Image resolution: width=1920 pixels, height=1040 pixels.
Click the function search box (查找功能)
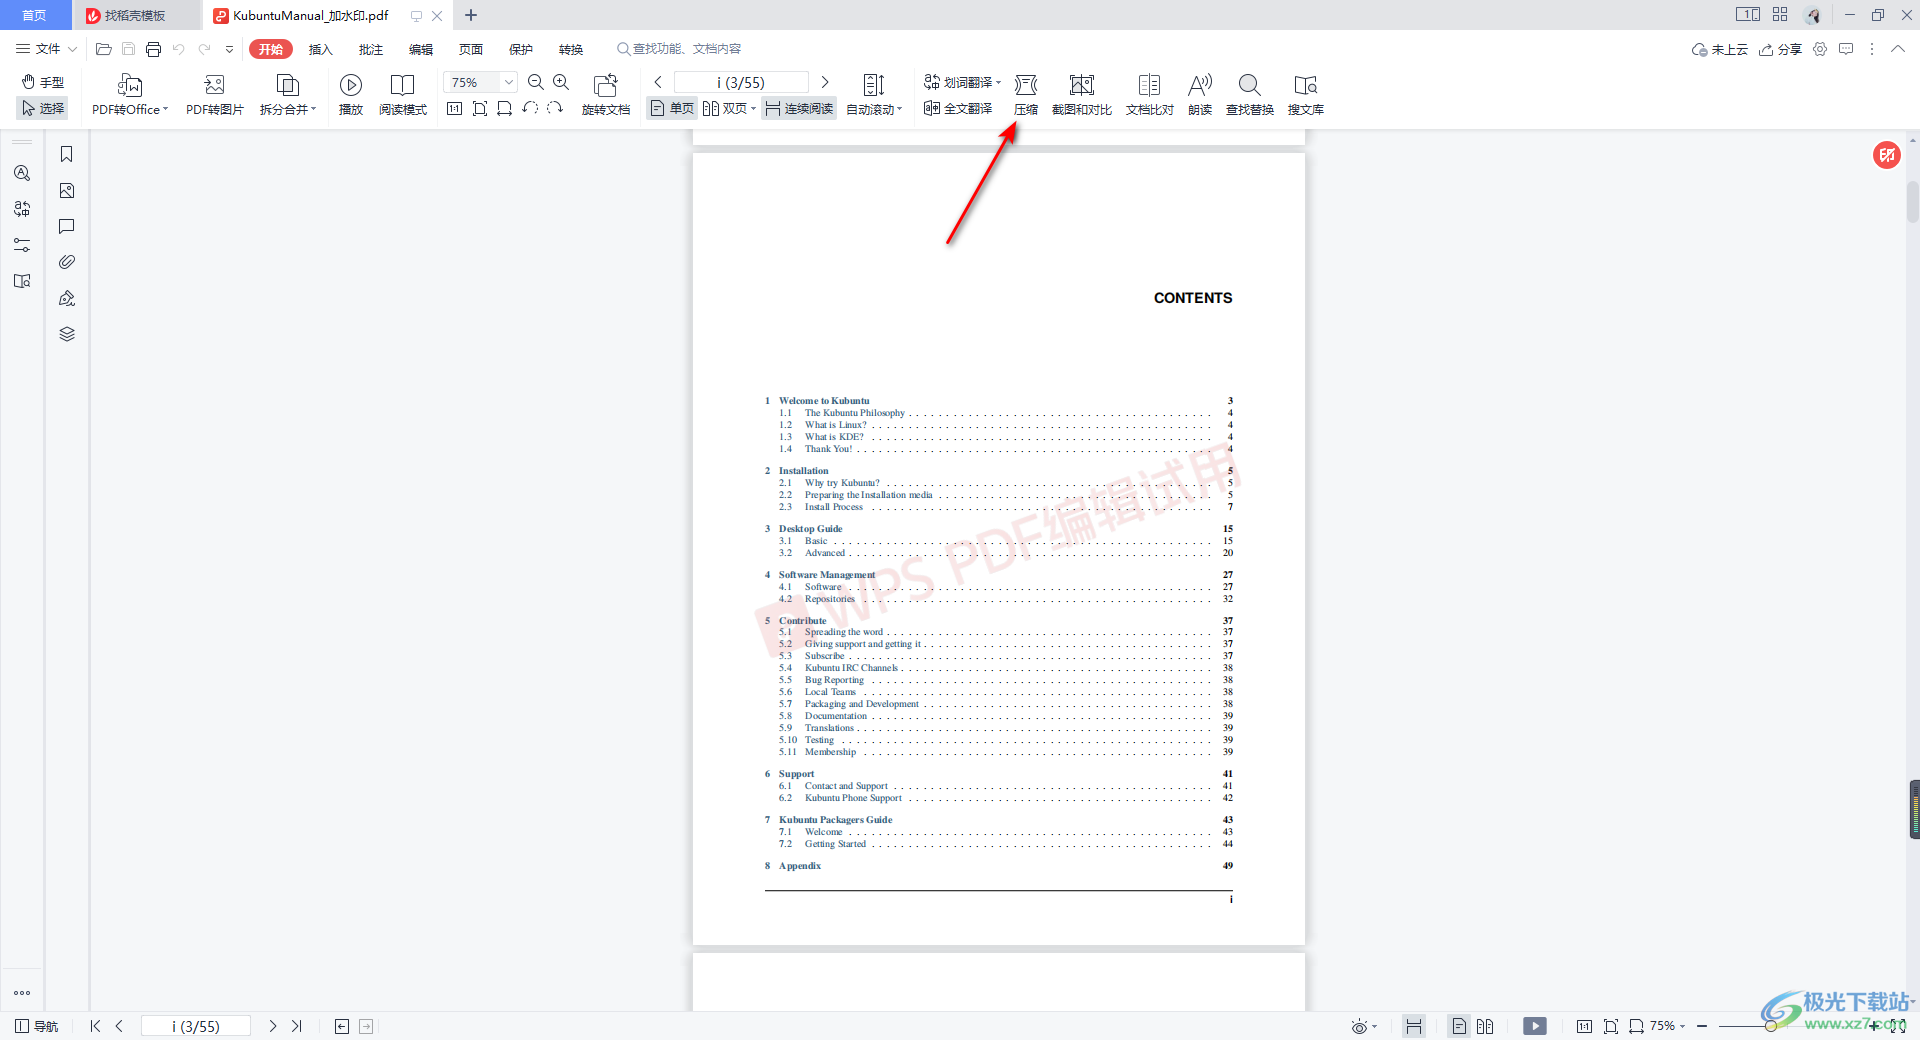(x=679, y=48)
